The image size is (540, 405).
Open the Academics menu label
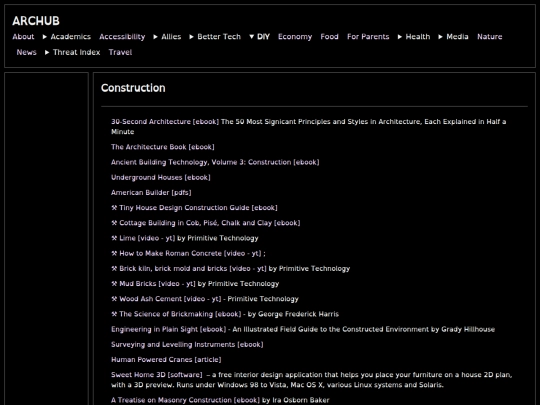pyautogui.click(x=71, y=37)
